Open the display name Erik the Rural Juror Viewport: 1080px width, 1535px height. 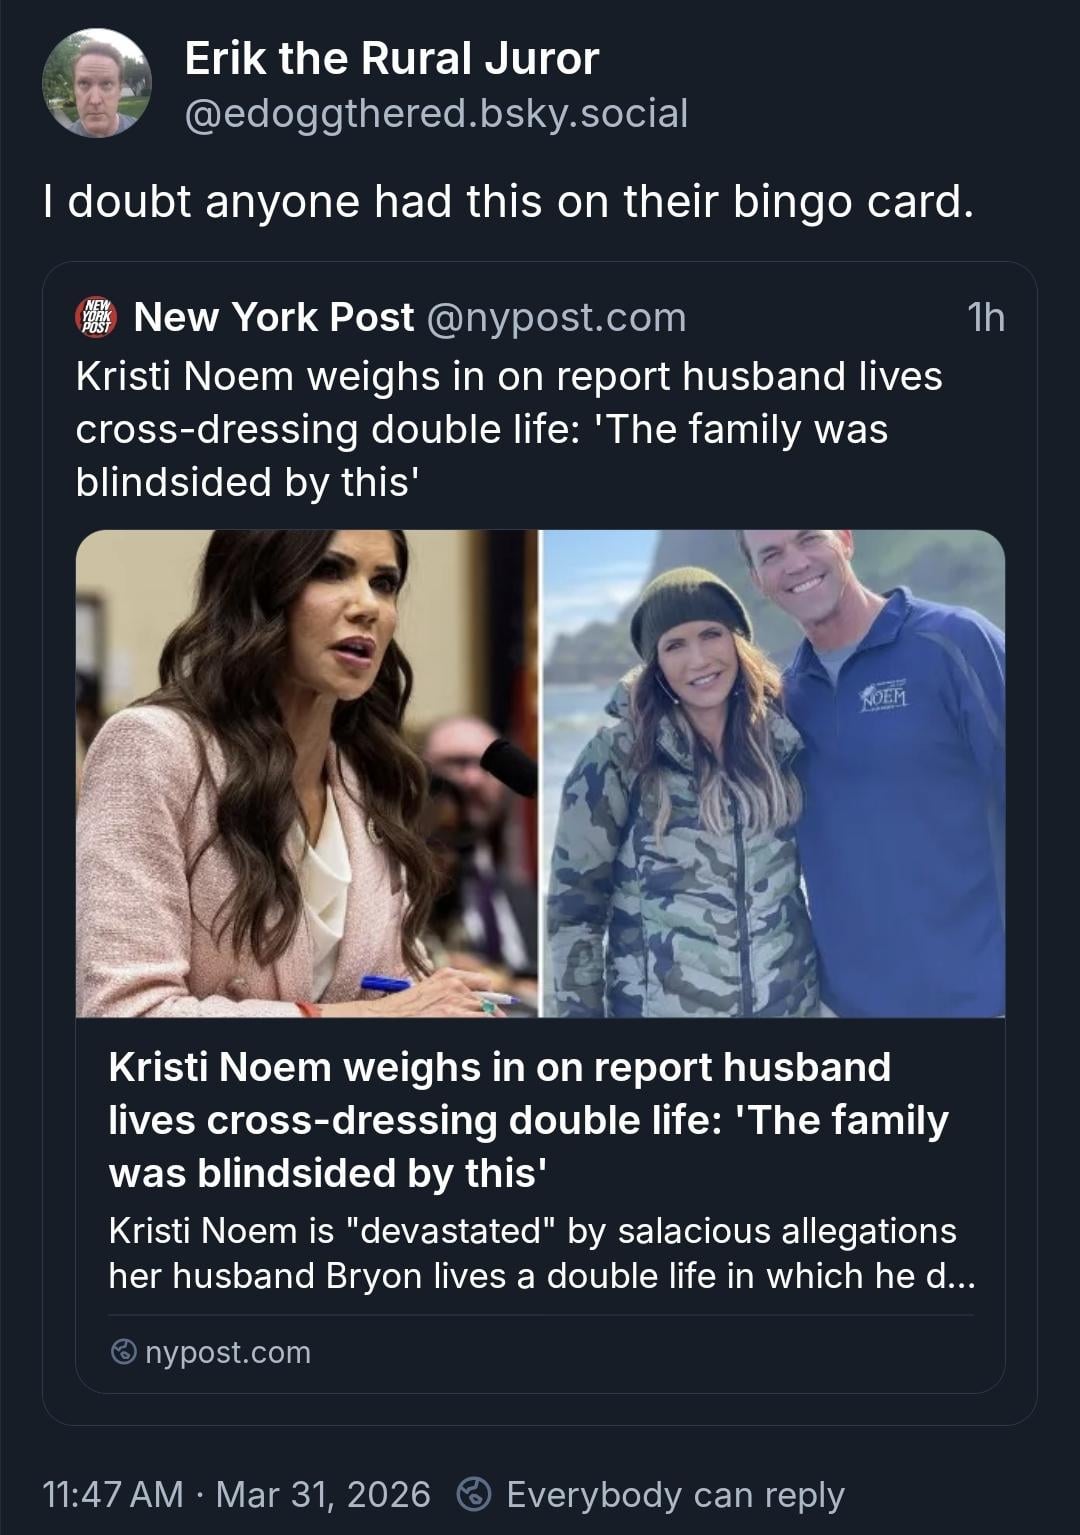[x=391, y=60]
